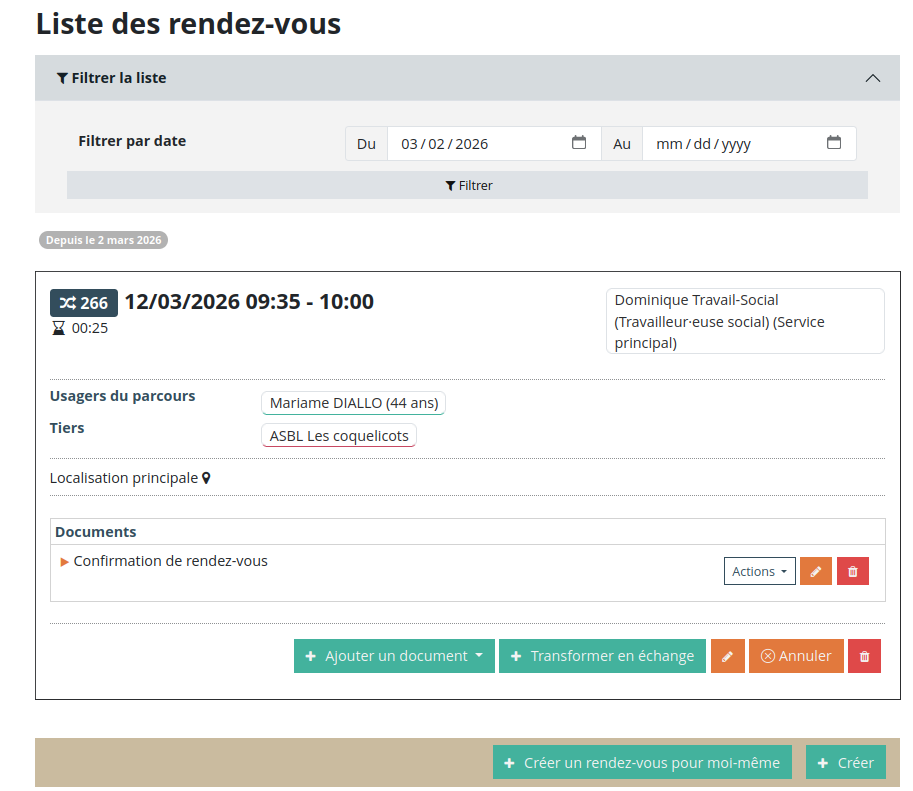Open the Actions dropdown
The width and height of the screenshot is (913, 791).
(759, 571)
